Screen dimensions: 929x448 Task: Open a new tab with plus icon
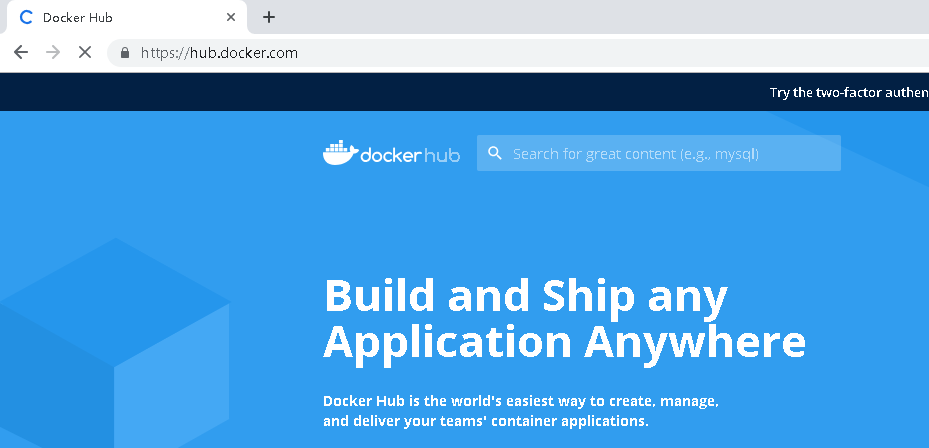[269, 17]
